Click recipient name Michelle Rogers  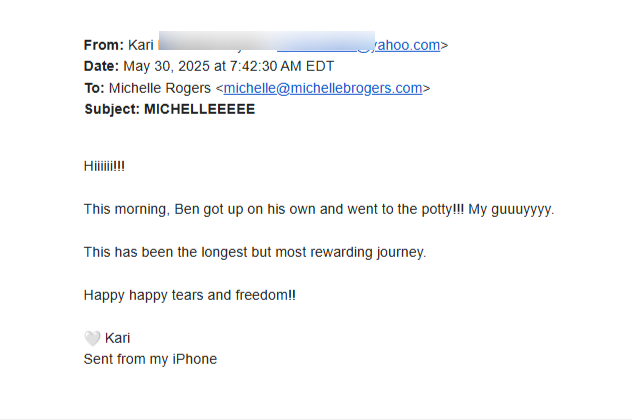click(160, 88)
